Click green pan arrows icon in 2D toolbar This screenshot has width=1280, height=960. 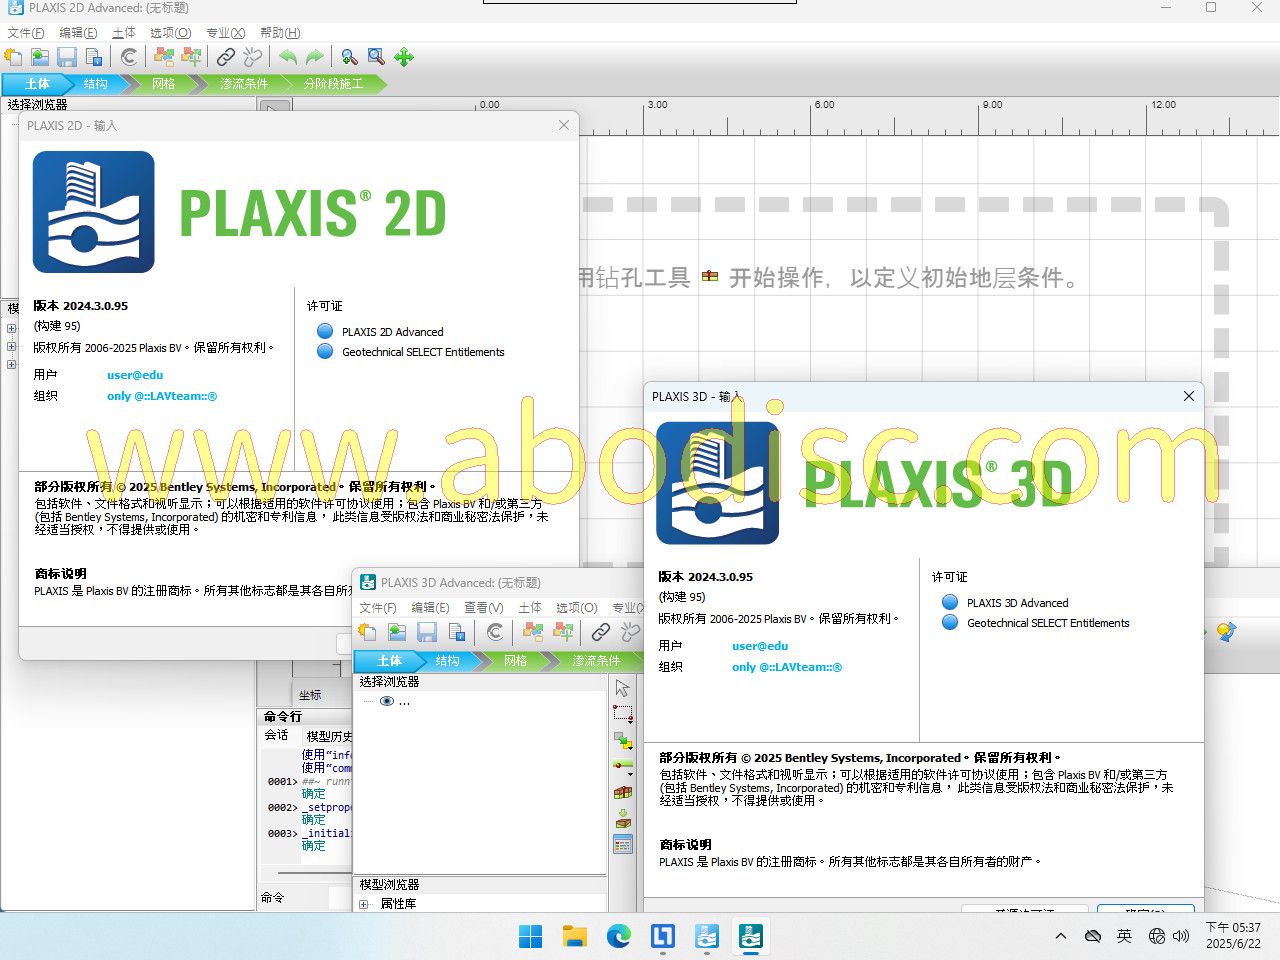pyautogui.click(x=404, y=57)
